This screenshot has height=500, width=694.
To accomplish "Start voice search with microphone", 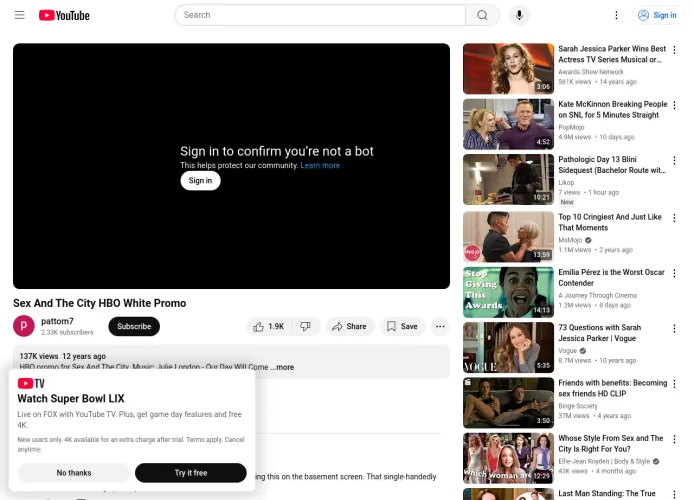I will pos(519,15).
